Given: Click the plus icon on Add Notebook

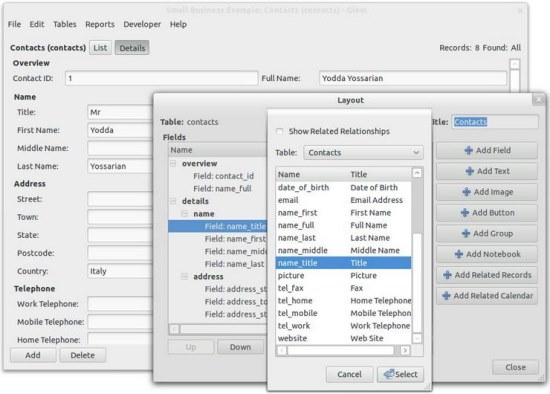Looking at the screenshot, I should pos(459,254).
